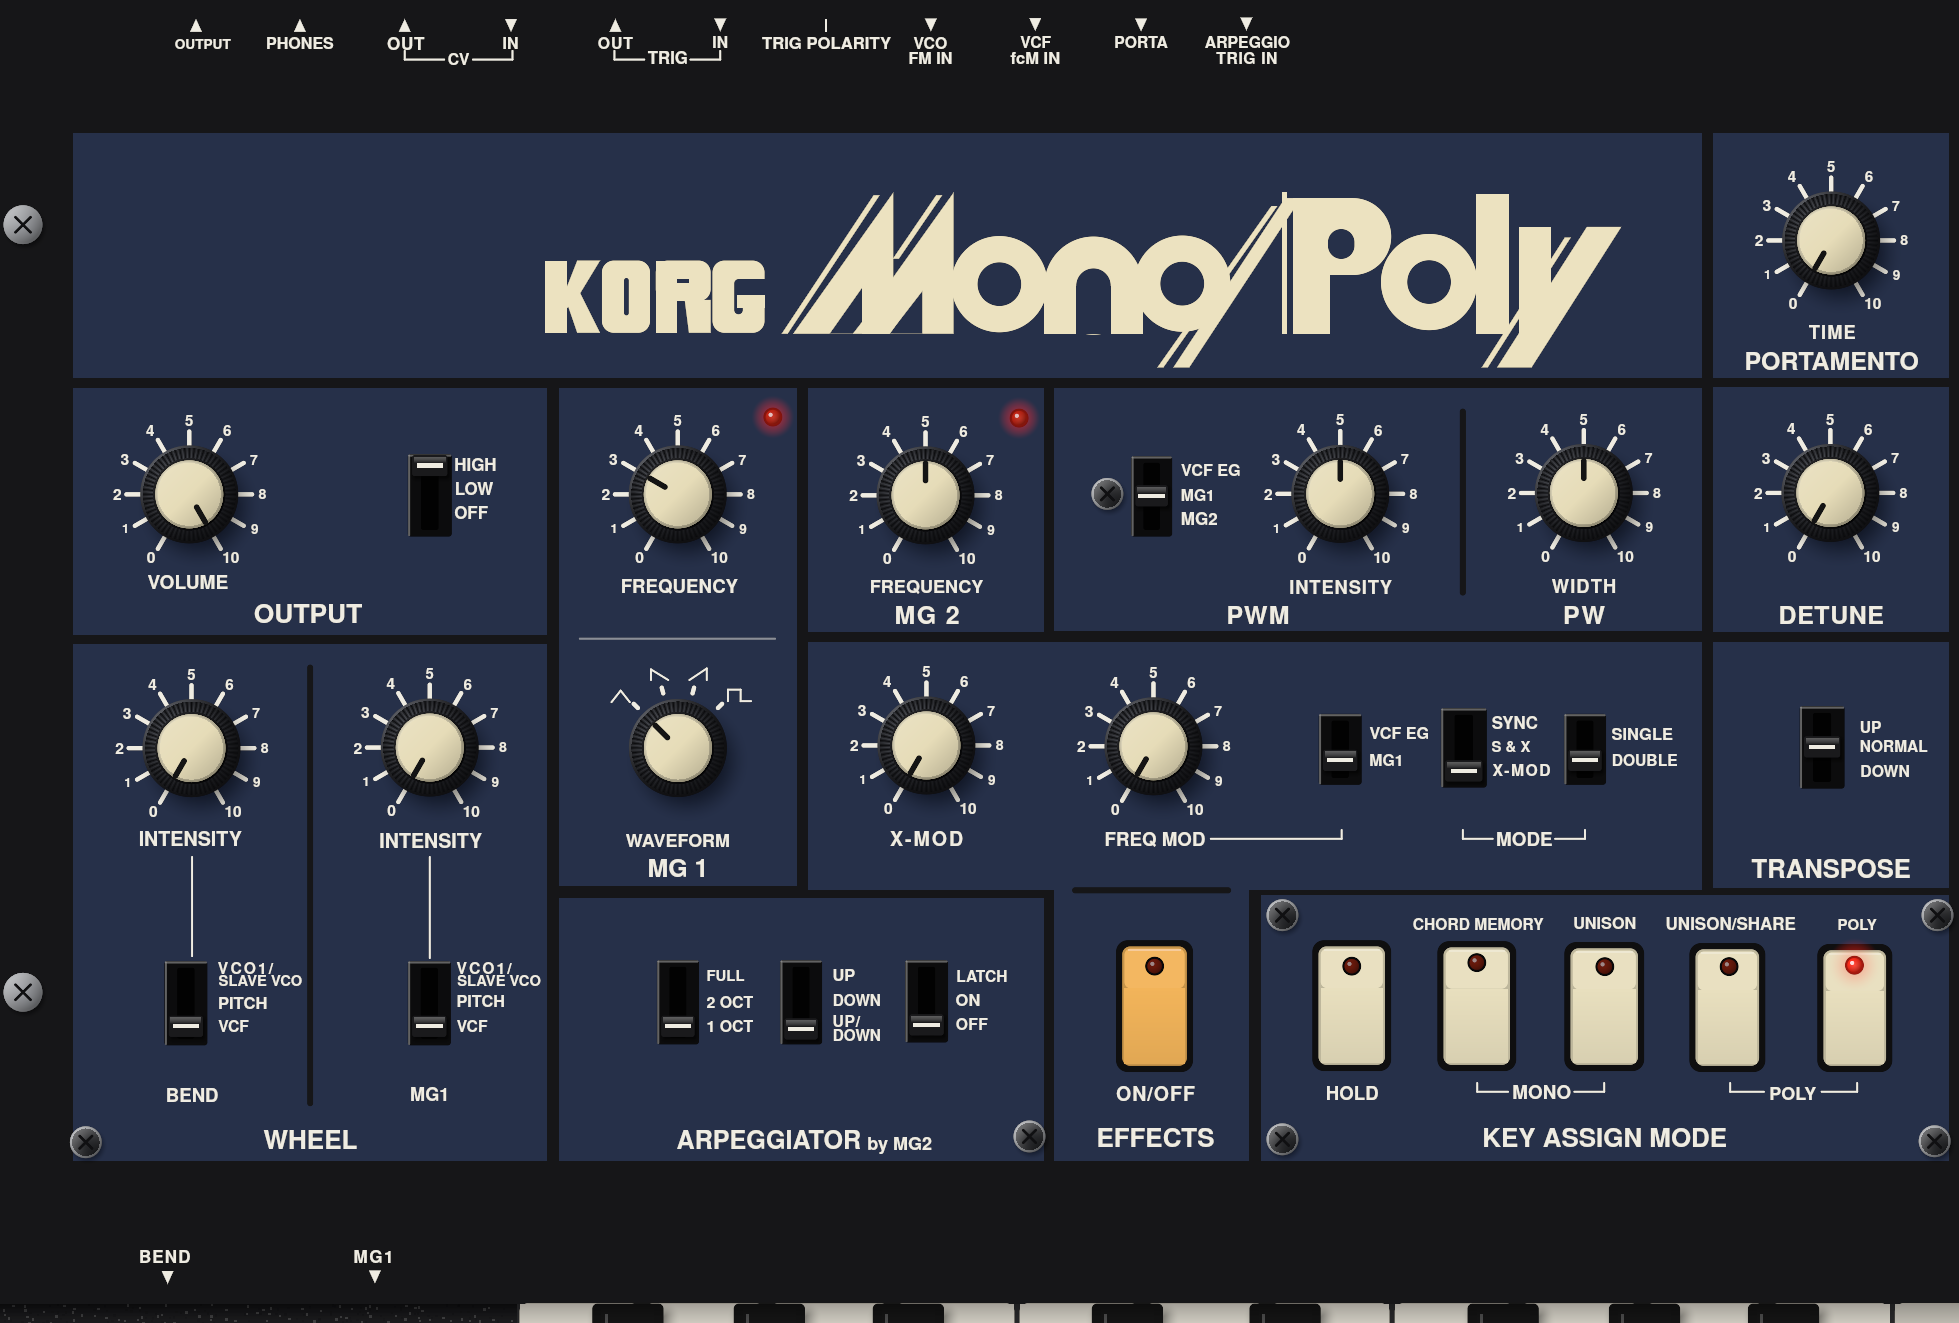Click the VCO FM IN jack arrow

tap(931, 25)
